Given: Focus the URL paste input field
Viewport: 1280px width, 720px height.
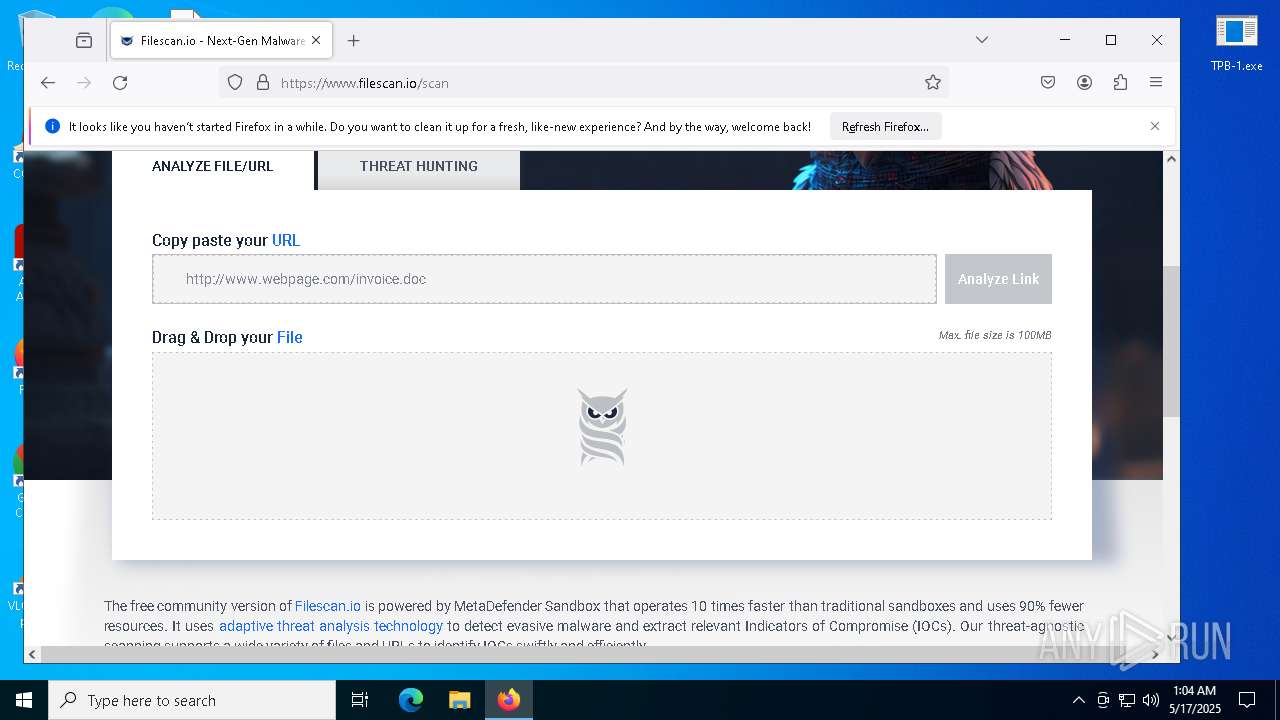Looking at the screenshot, I should (544, 279).
